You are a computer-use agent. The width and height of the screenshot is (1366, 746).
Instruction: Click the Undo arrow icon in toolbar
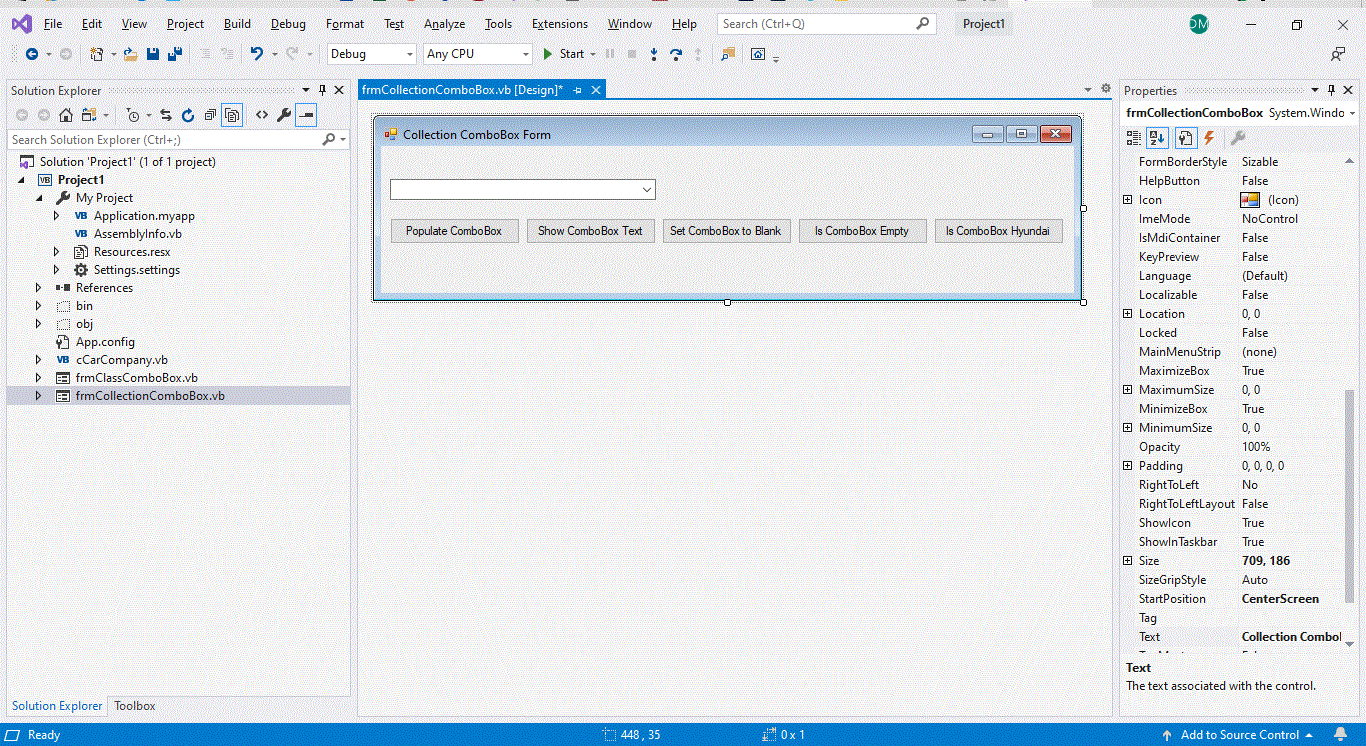pyautogui.click(x=256, y=54)
